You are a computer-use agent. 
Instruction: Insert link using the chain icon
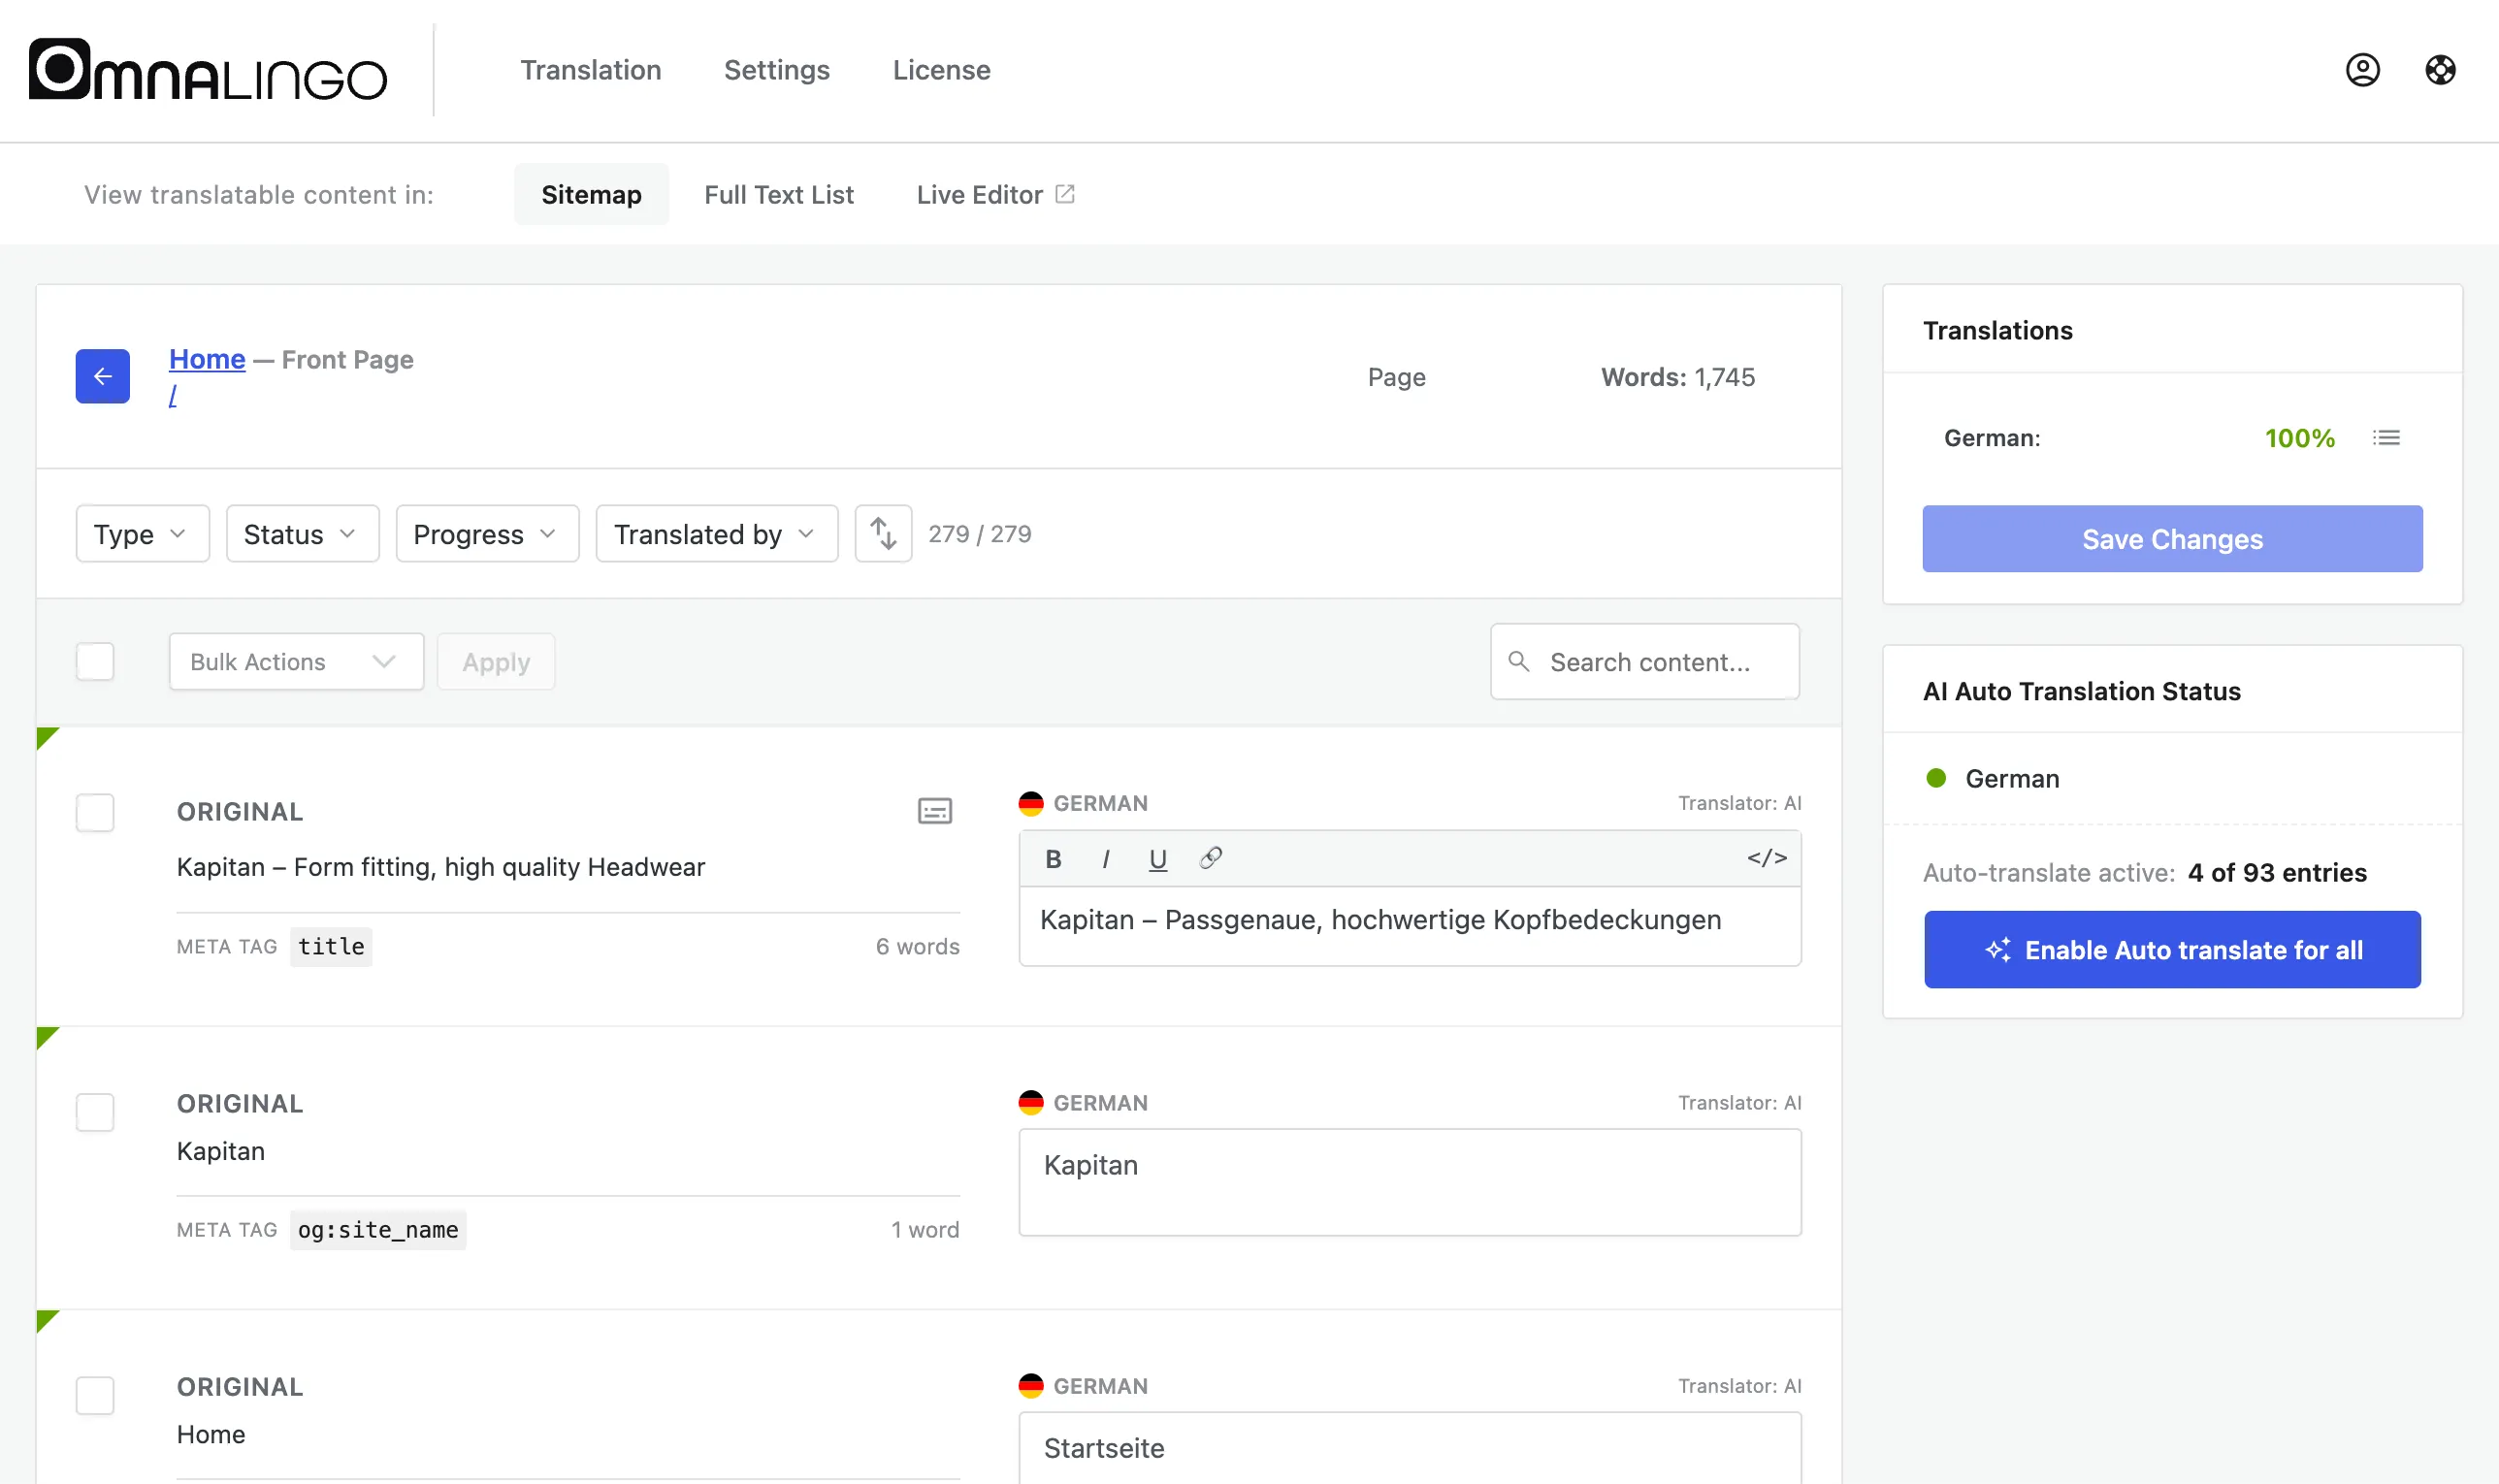tap(1211, 858)
